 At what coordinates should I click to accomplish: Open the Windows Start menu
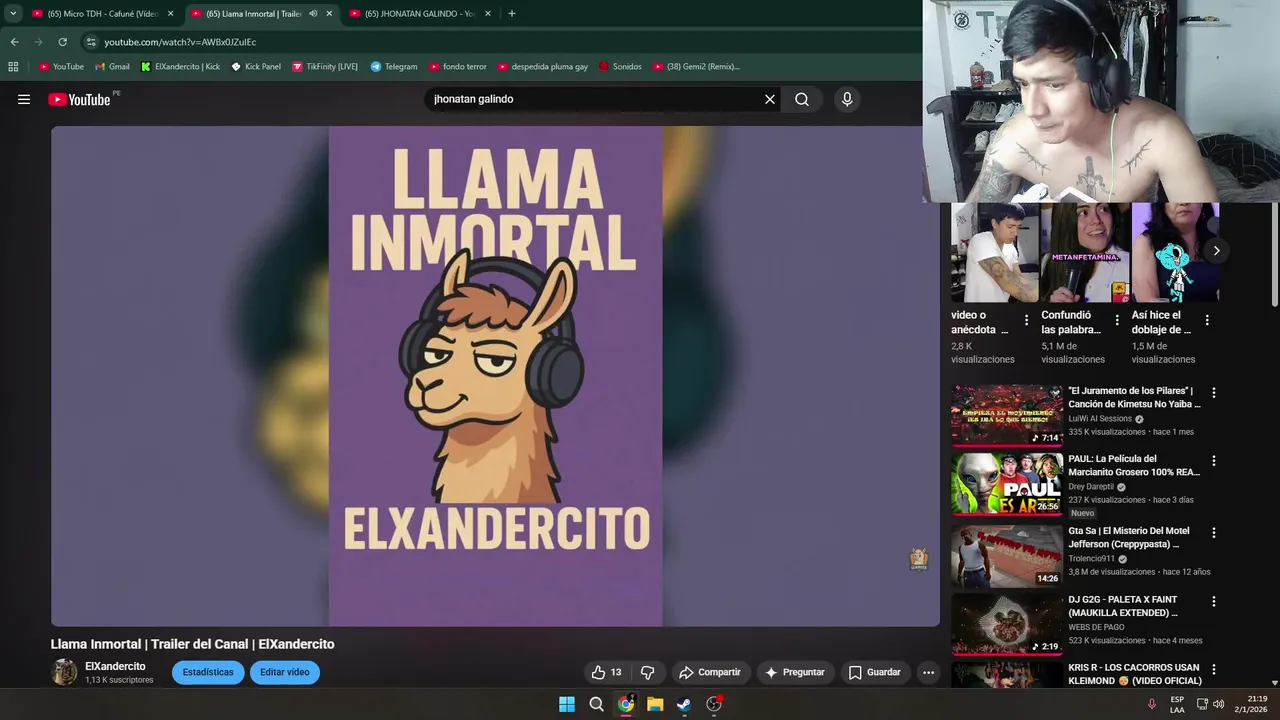[x=567, y=704]
